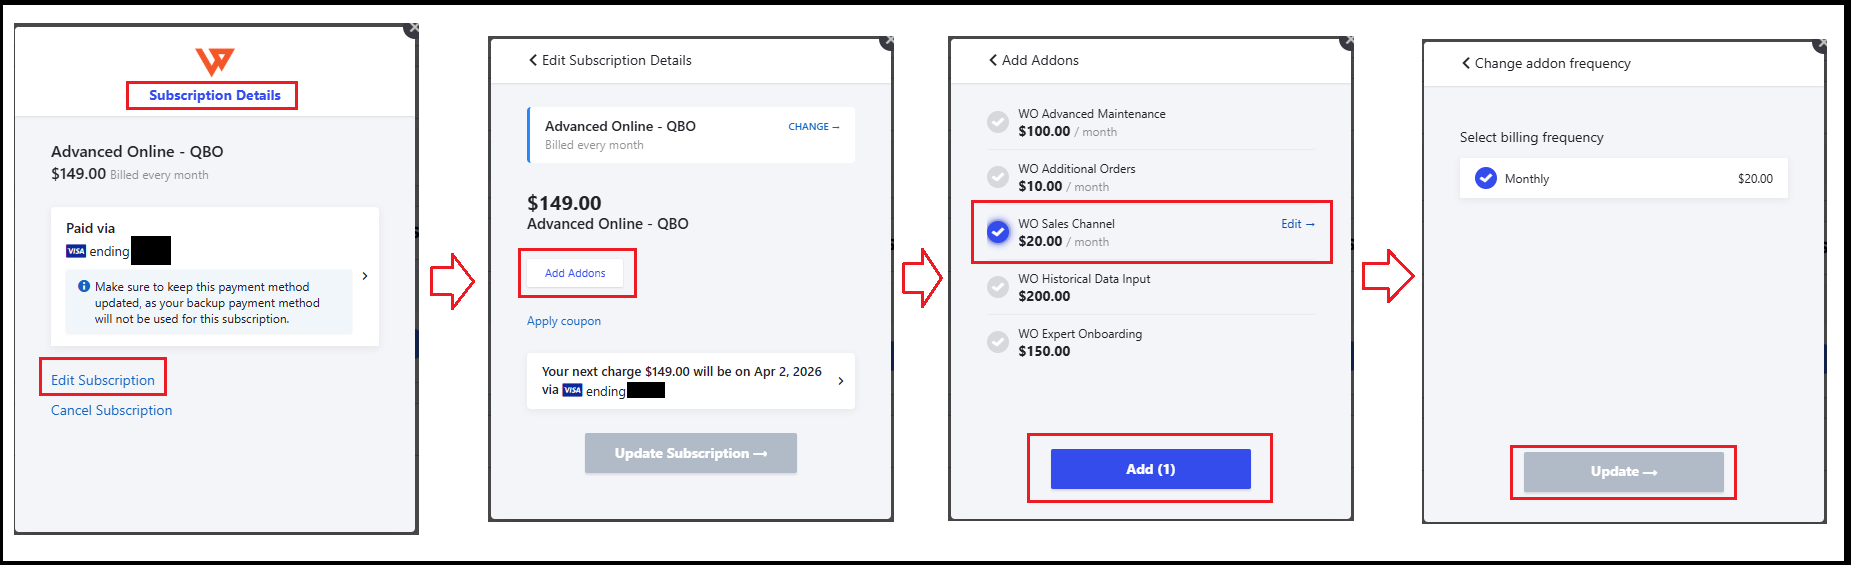Close the Subscription Details panel with X
This screenshot has width=1851, height=565.
pyautogui.click(x=411, y=29)
